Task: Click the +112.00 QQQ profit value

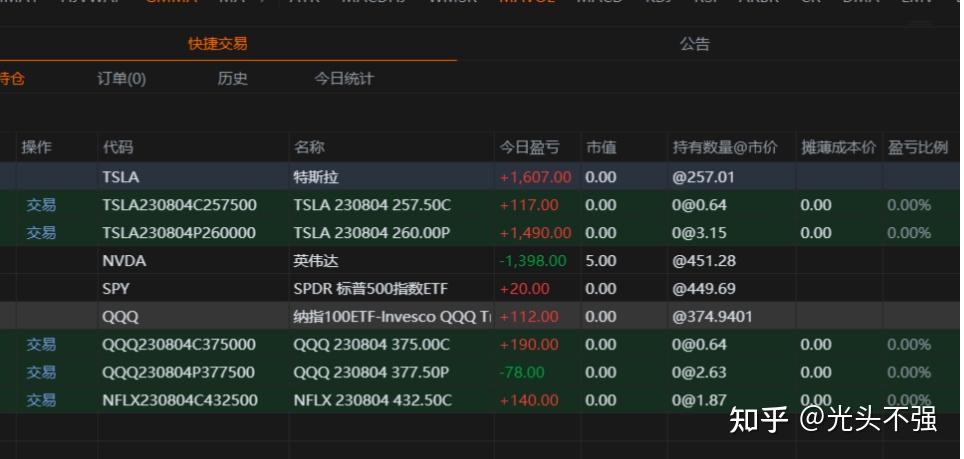Action: coord(529,317)
